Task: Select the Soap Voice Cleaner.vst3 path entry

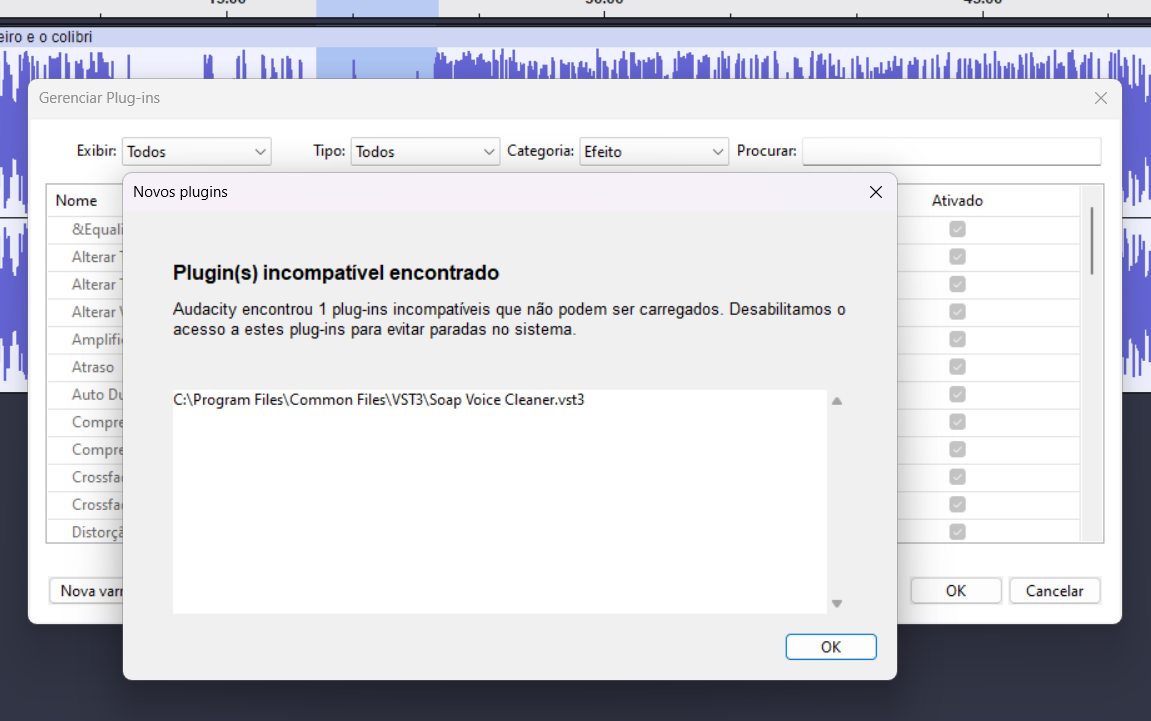Action: [x=378, y=400]
